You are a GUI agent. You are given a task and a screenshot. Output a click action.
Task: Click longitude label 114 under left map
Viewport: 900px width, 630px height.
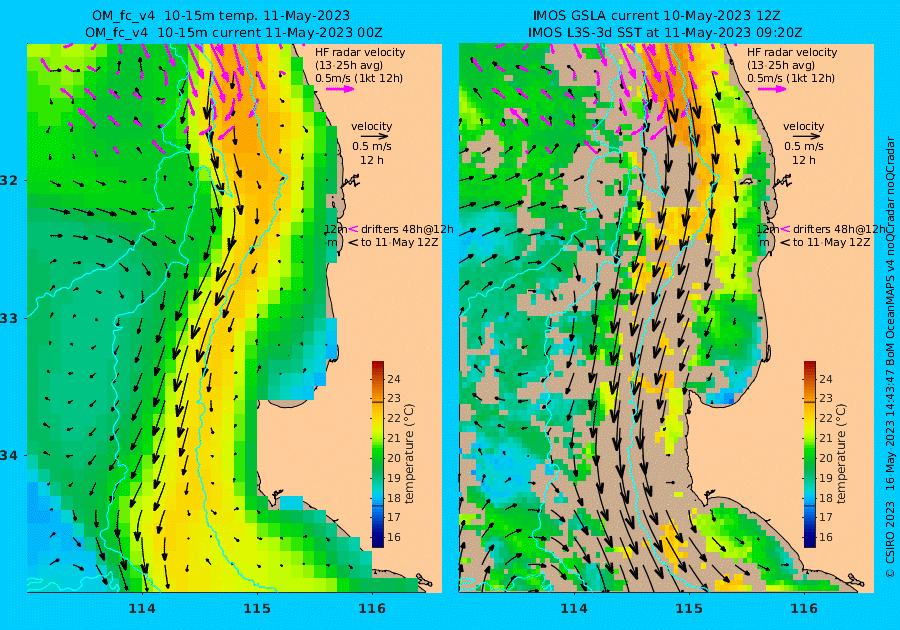tap(142, 609)
